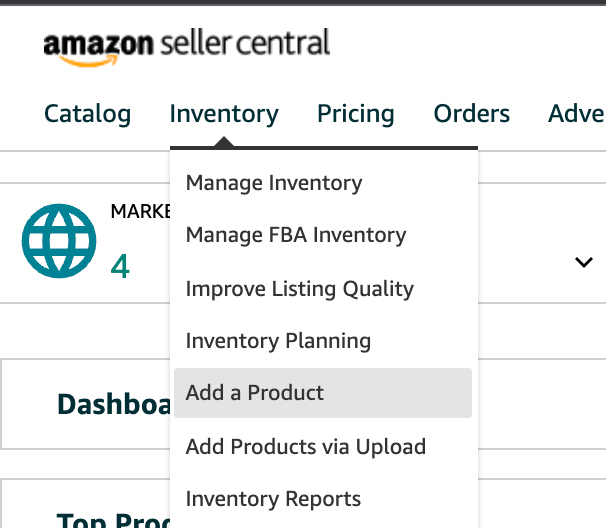606x528 pixels.
Task: Click the Top Products section heading
Action: [113, 520]
